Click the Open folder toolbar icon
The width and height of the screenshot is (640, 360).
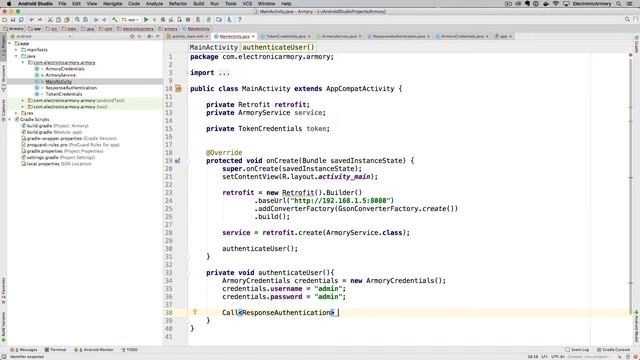click(x=4, y=20)
